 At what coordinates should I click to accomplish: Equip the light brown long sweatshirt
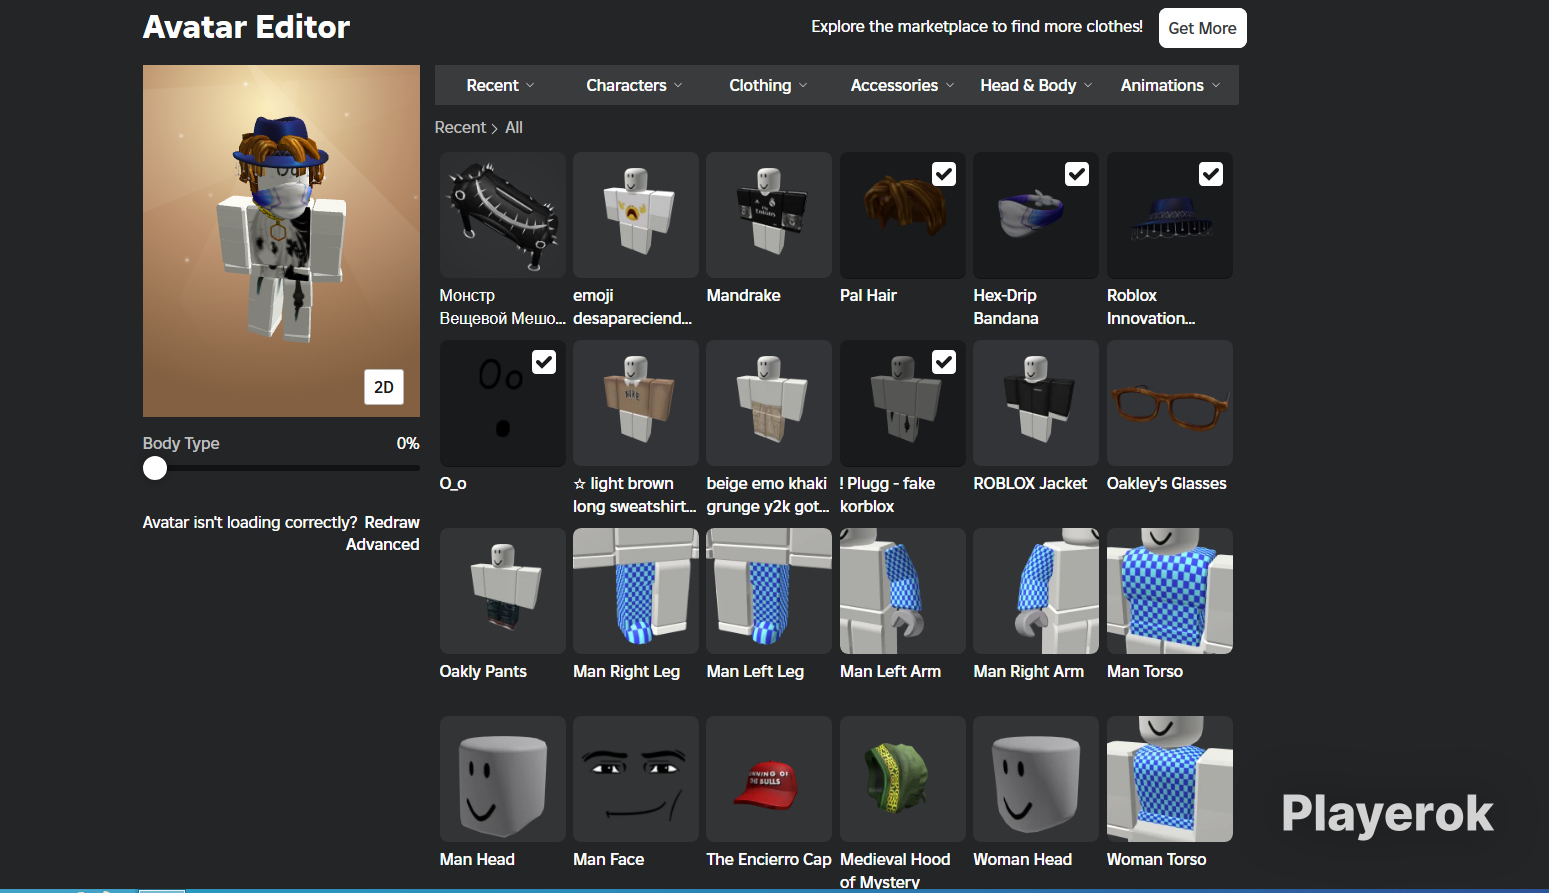pos(636,403)
